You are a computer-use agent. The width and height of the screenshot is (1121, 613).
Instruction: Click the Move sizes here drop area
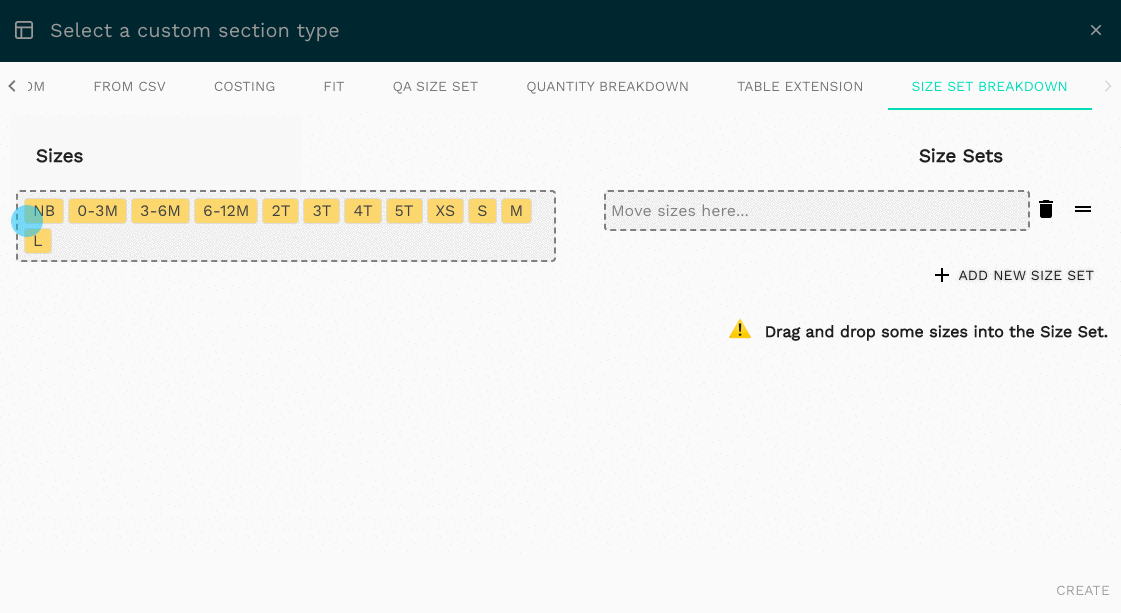[x=816, y=211]
